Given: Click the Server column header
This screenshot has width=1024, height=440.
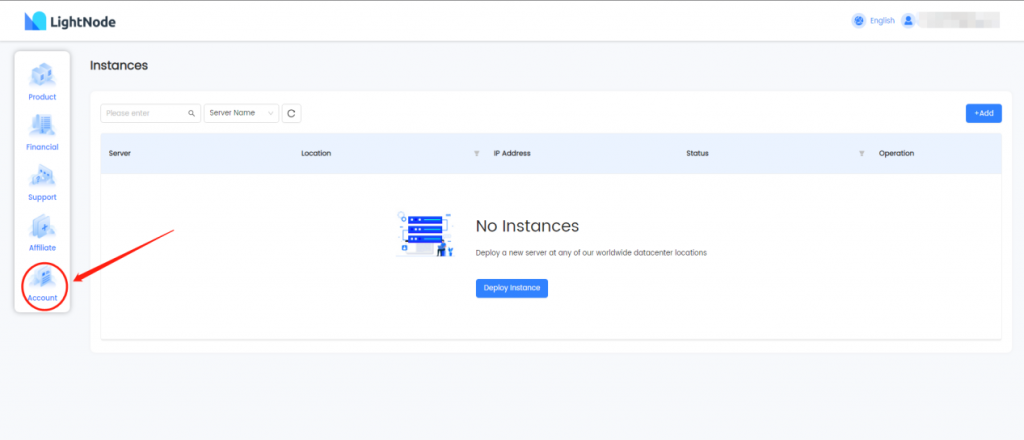Looking at the screenshot, I should click(120, 154).
